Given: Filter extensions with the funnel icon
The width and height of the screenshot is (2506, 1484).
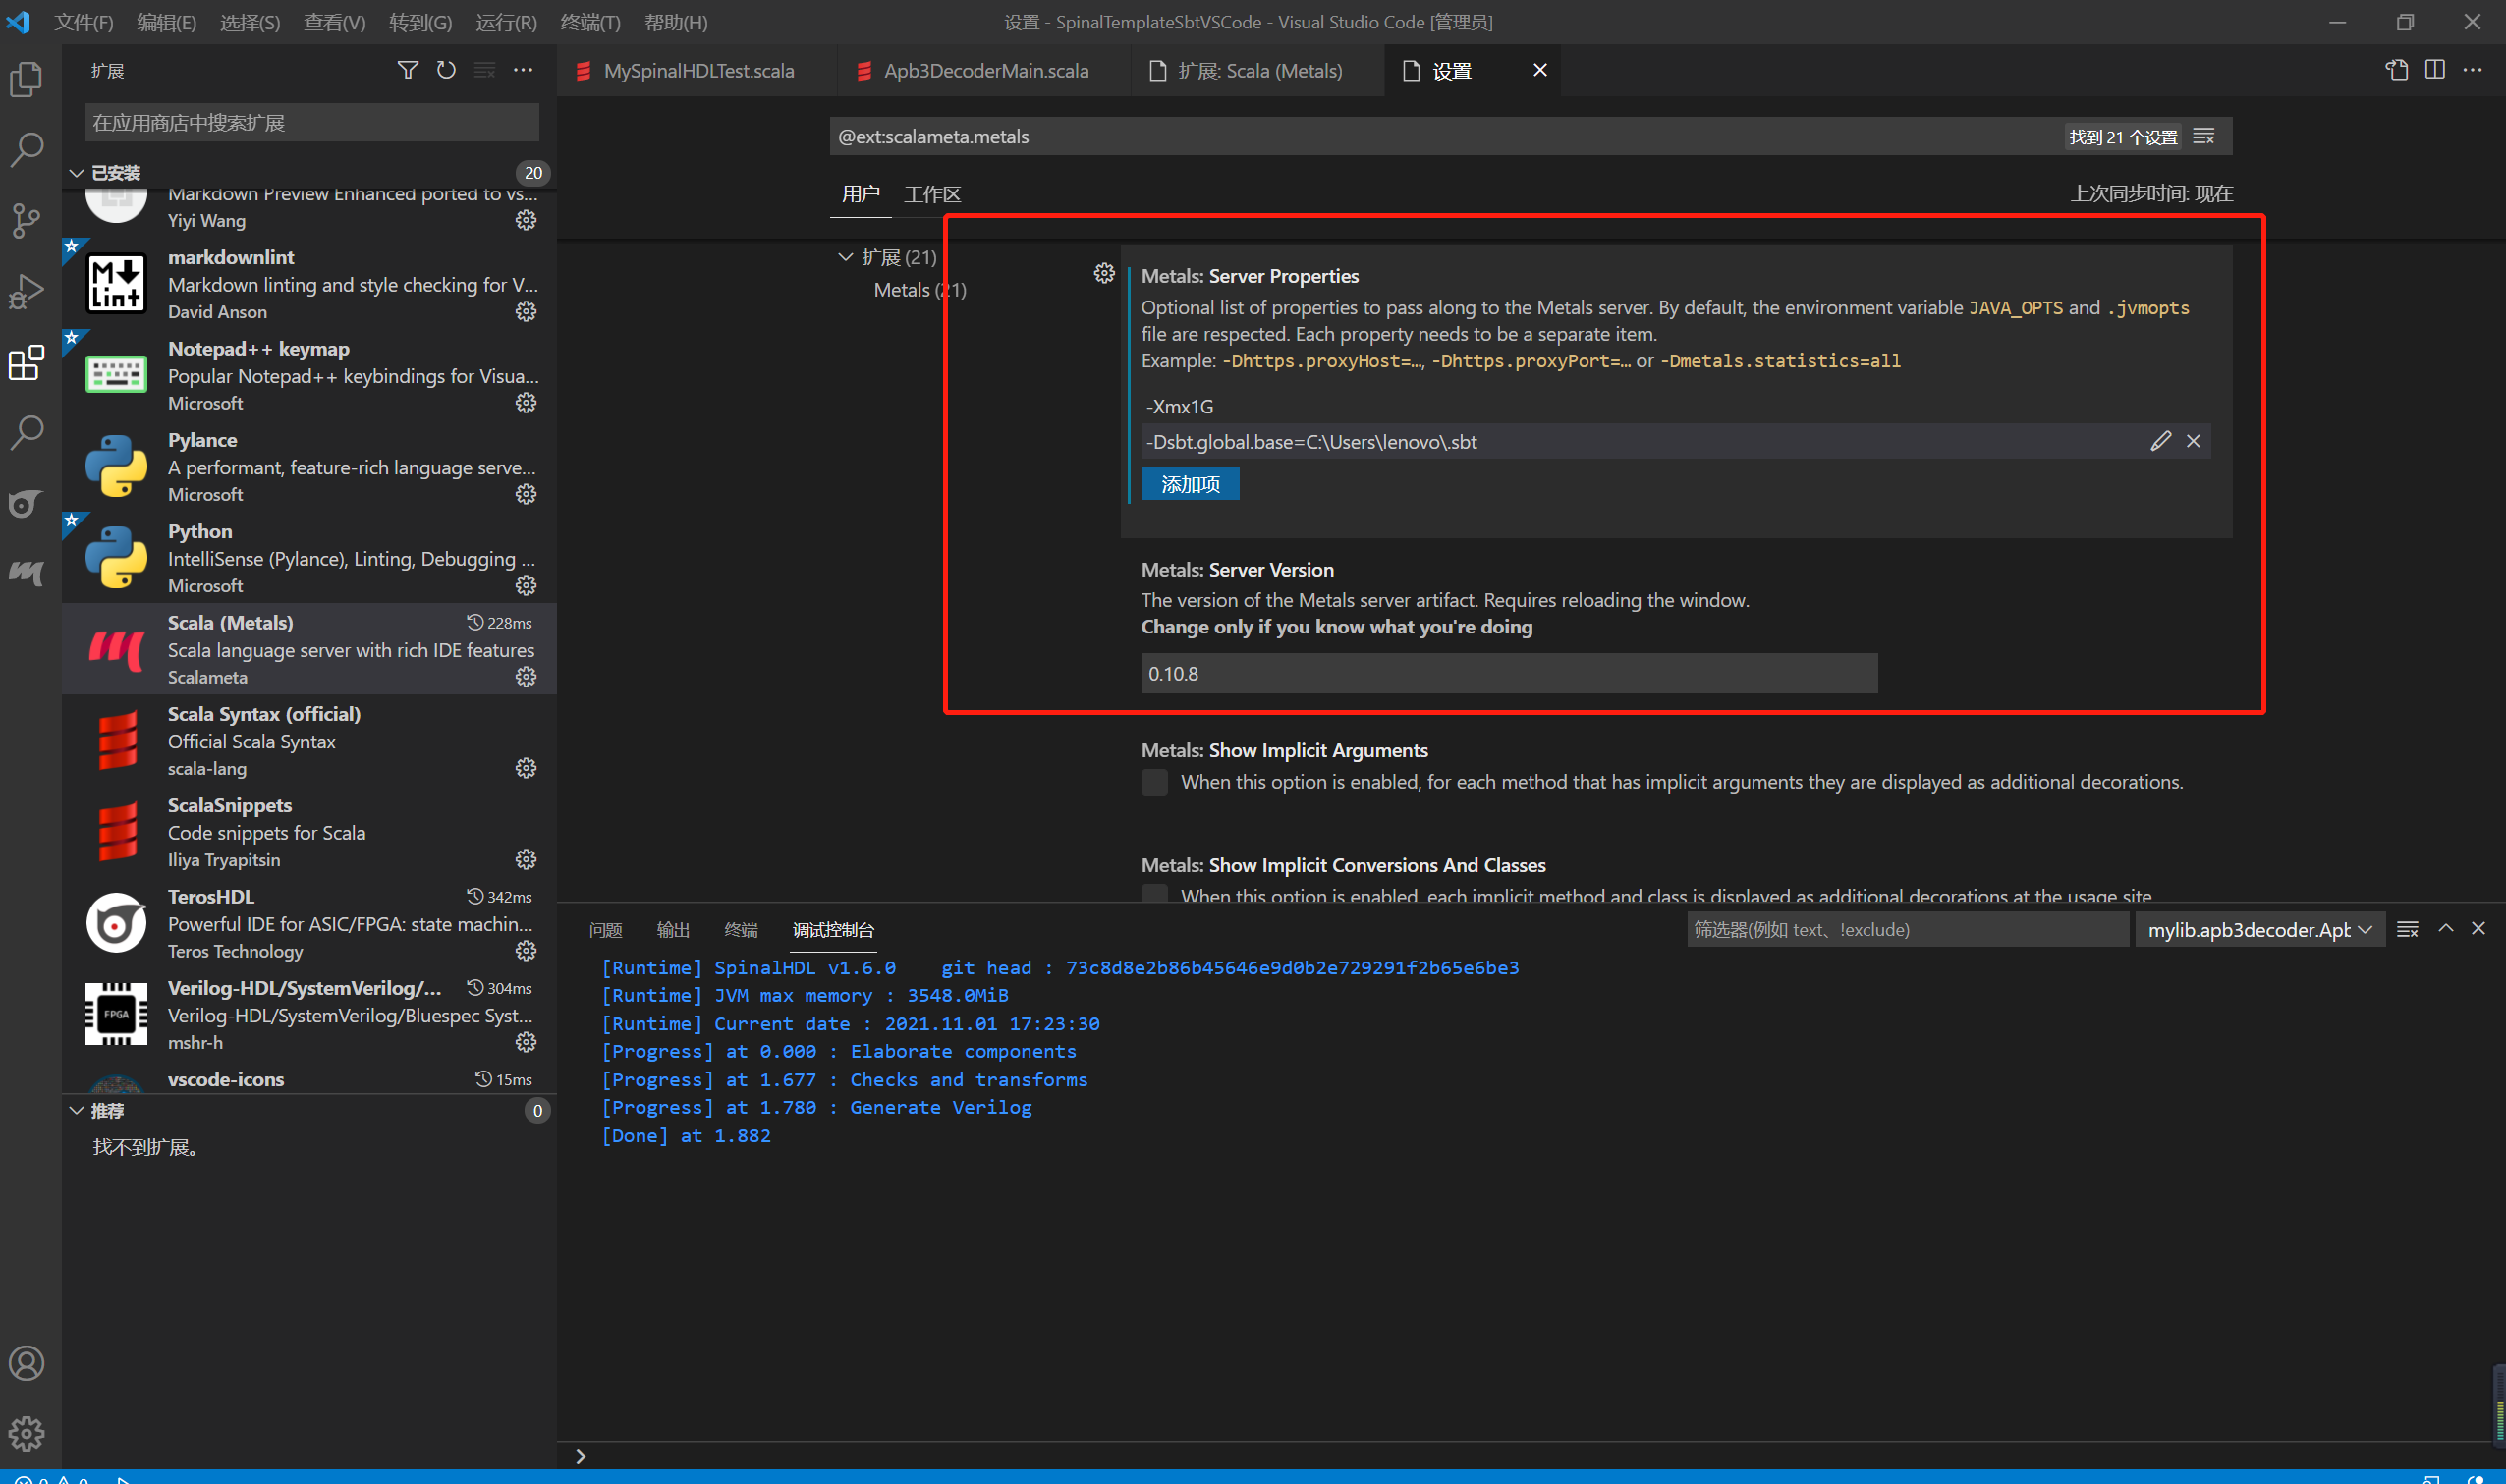Looking at the screenshot, I should tap(407, 70).
